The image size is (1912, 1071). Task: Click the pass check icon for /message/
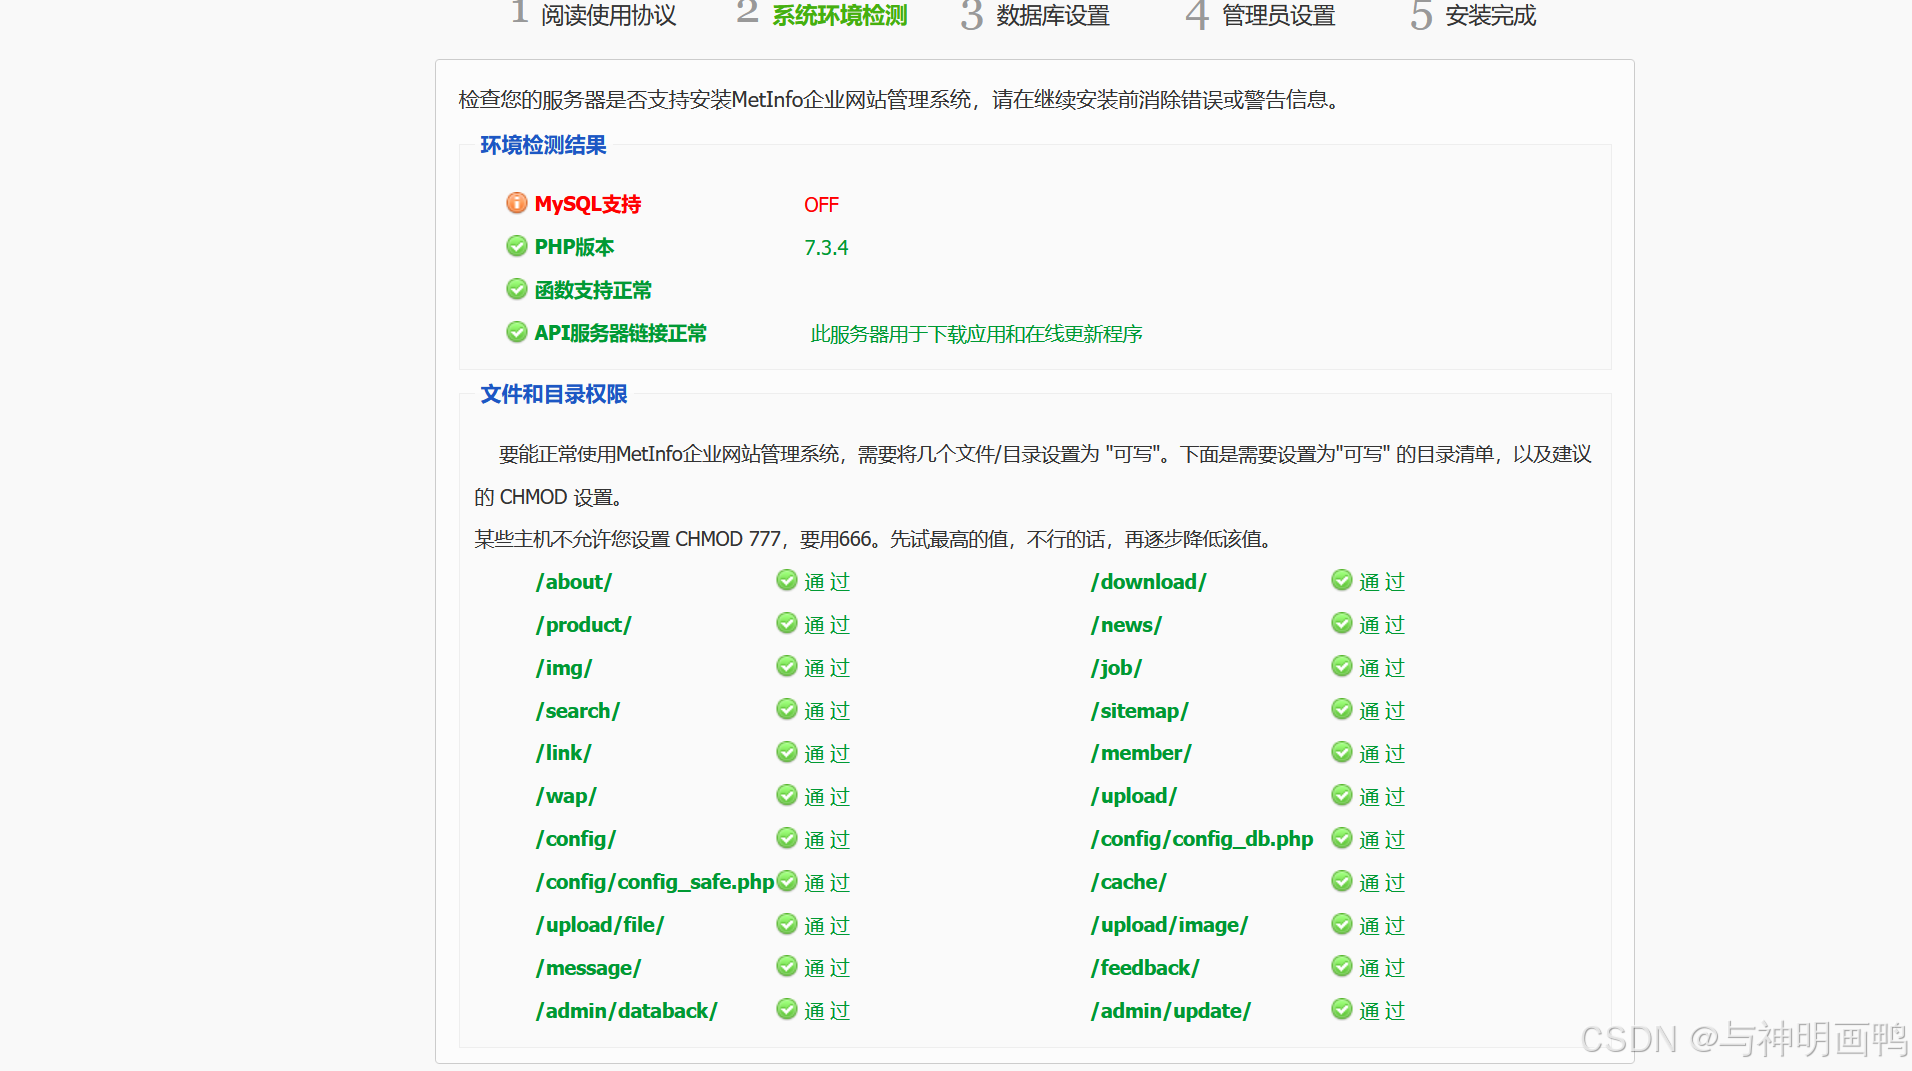tap(787, 966)
